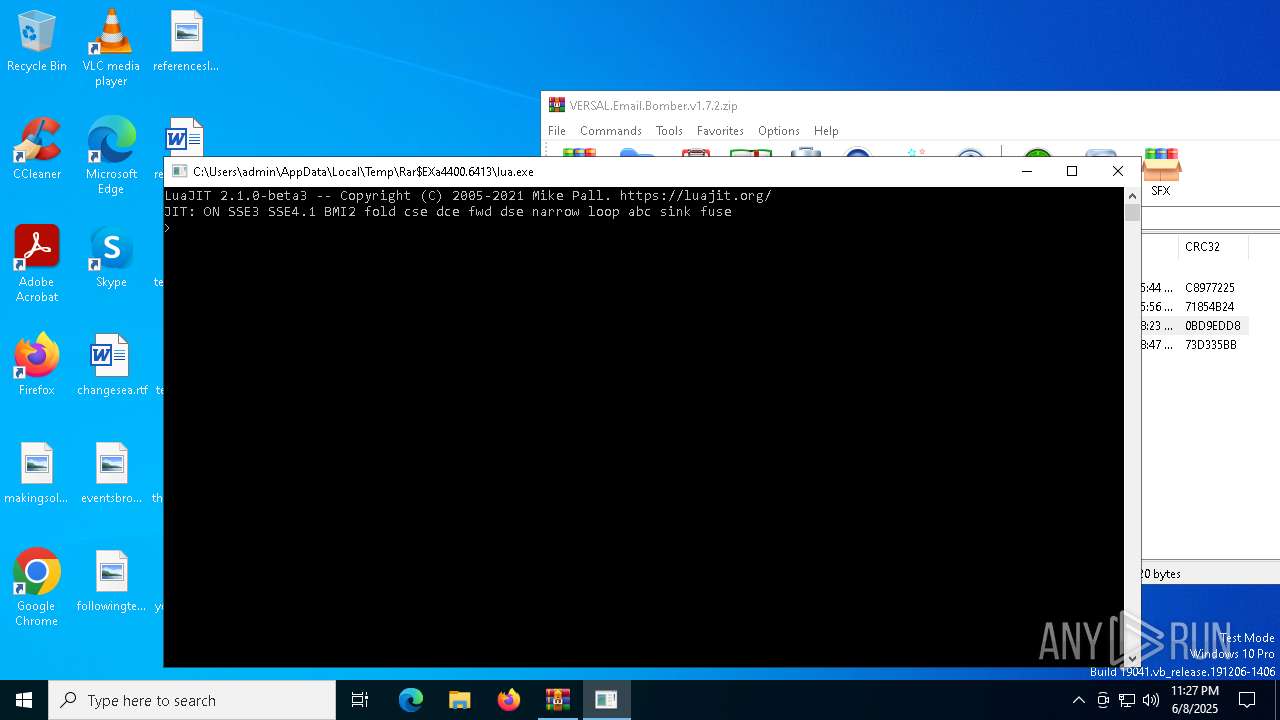Click the SFX toolbar icon in WinRAR
Image resolution: width=1280 pixels, height=720 pixels.
pos(1160,172)
